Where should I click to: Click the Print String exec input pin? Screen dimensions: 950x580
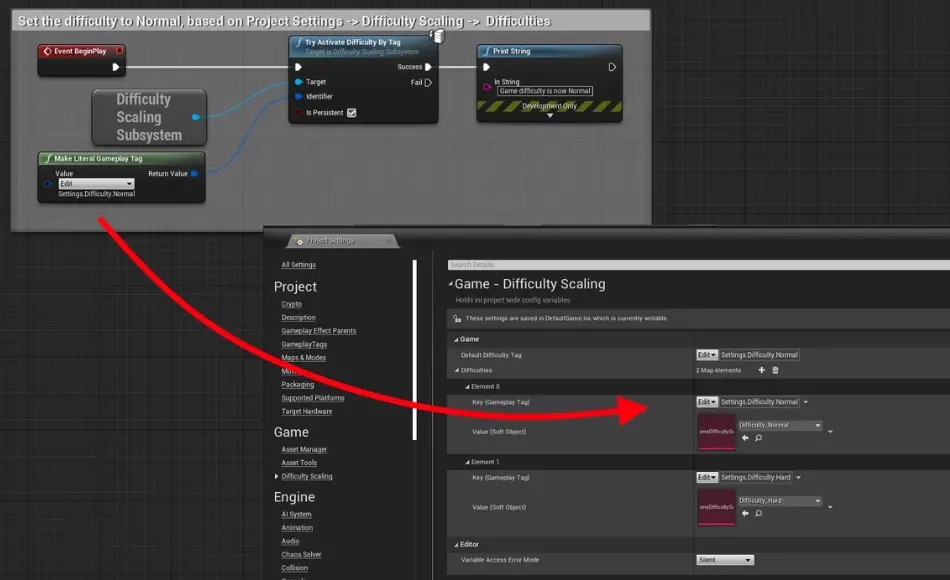tap(486, 67)
